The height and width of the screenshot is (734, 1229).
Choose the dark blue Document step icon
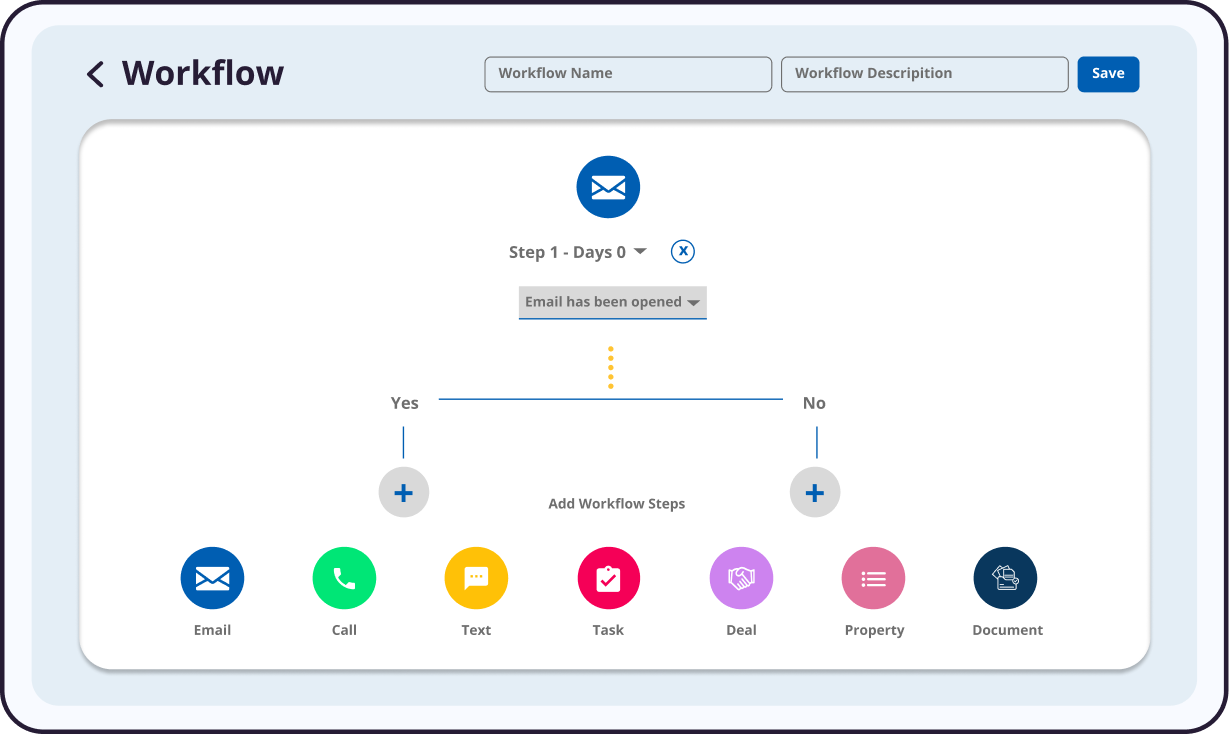[1005, 578]
